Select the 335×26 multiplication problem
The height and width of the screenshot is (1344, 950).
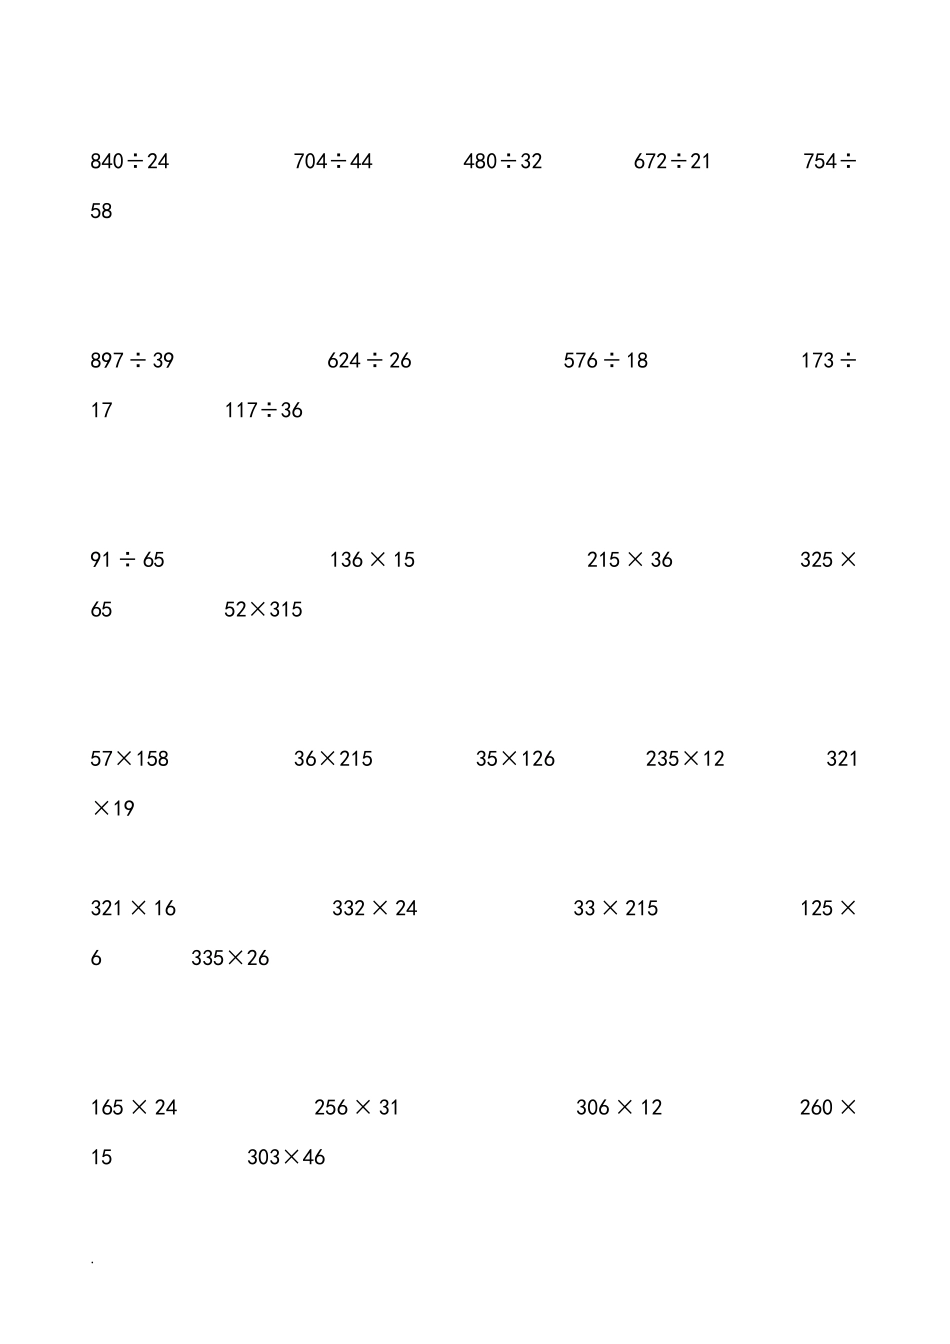pos(230,958)
